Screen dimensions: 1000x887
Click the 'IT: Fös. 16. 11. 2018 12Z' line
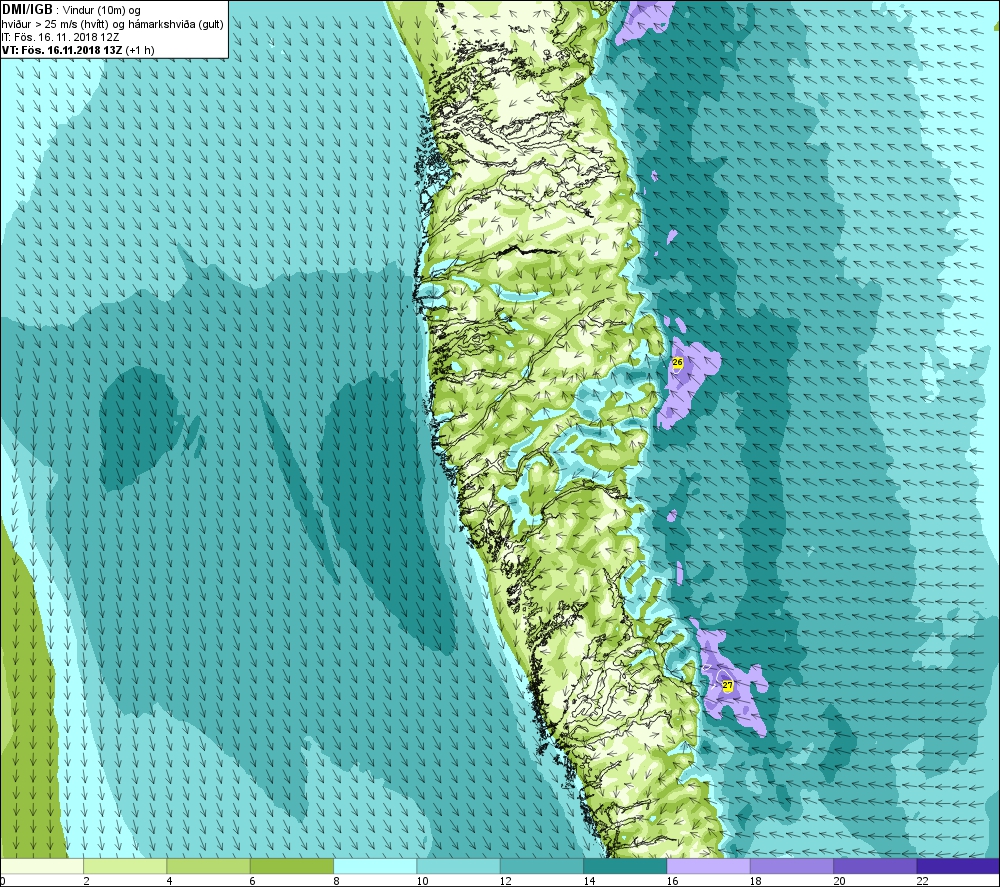[61, 37]
